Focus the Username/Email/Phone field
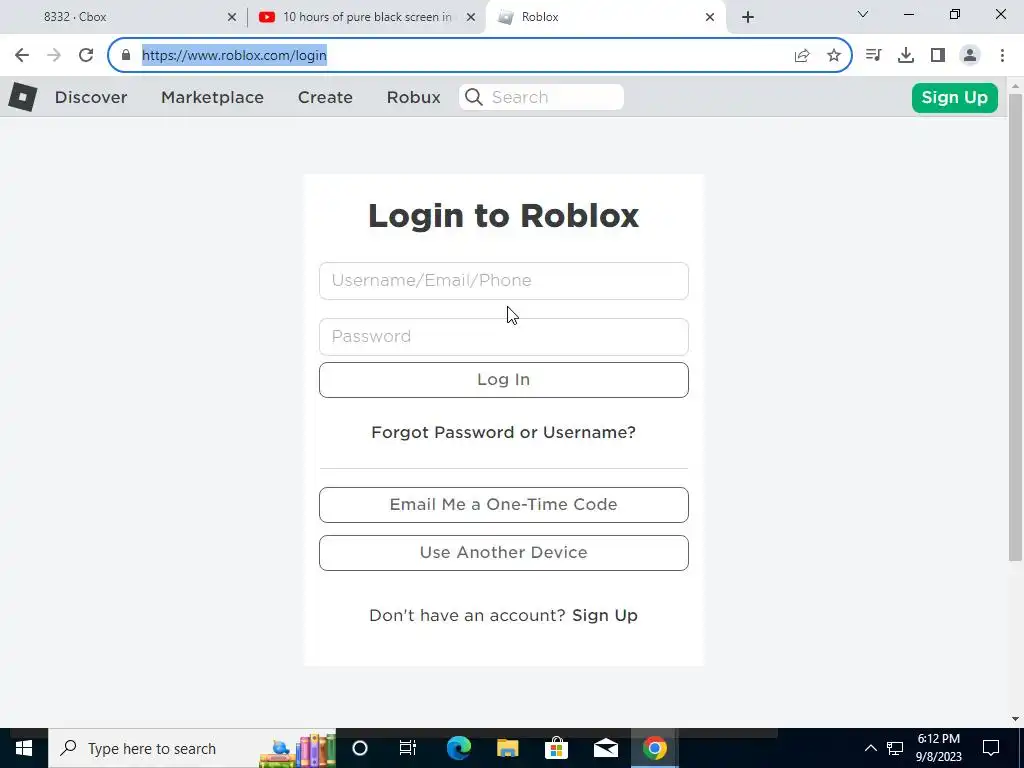This screenshot has width=1024, height=768. [504, 281]
